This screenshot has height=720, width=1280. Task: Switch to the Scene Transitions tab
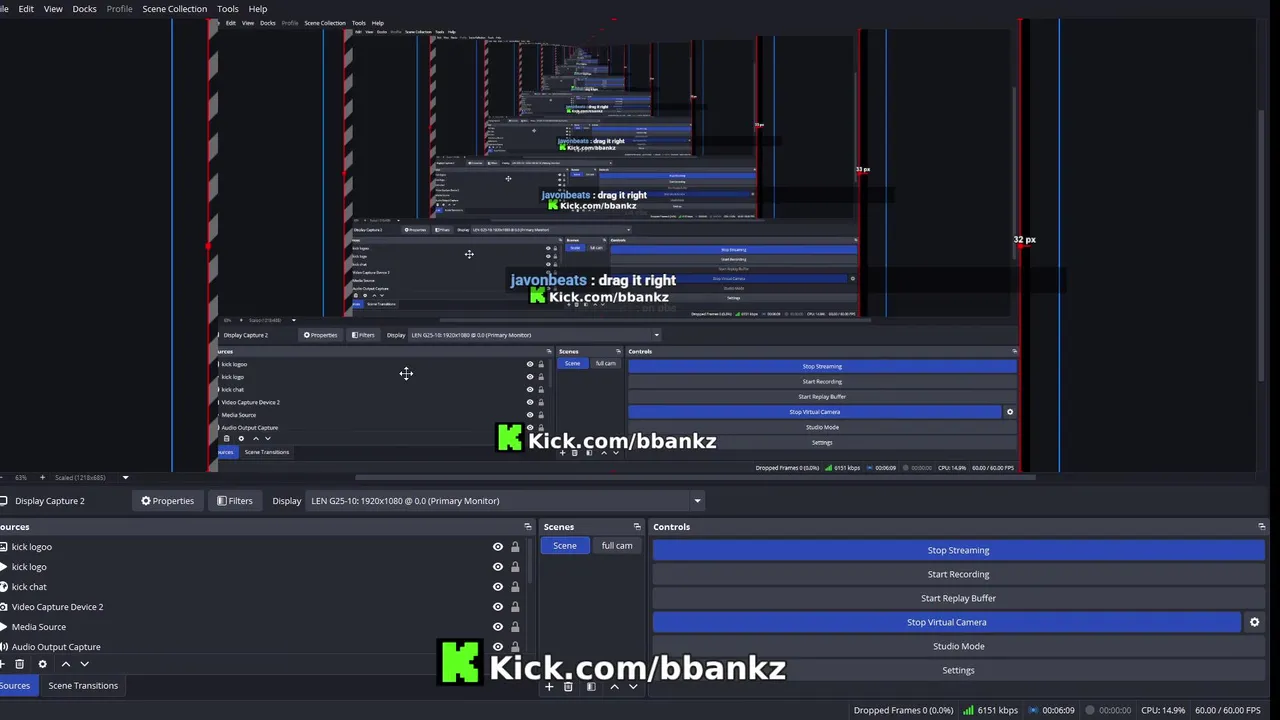click(83, 686)
